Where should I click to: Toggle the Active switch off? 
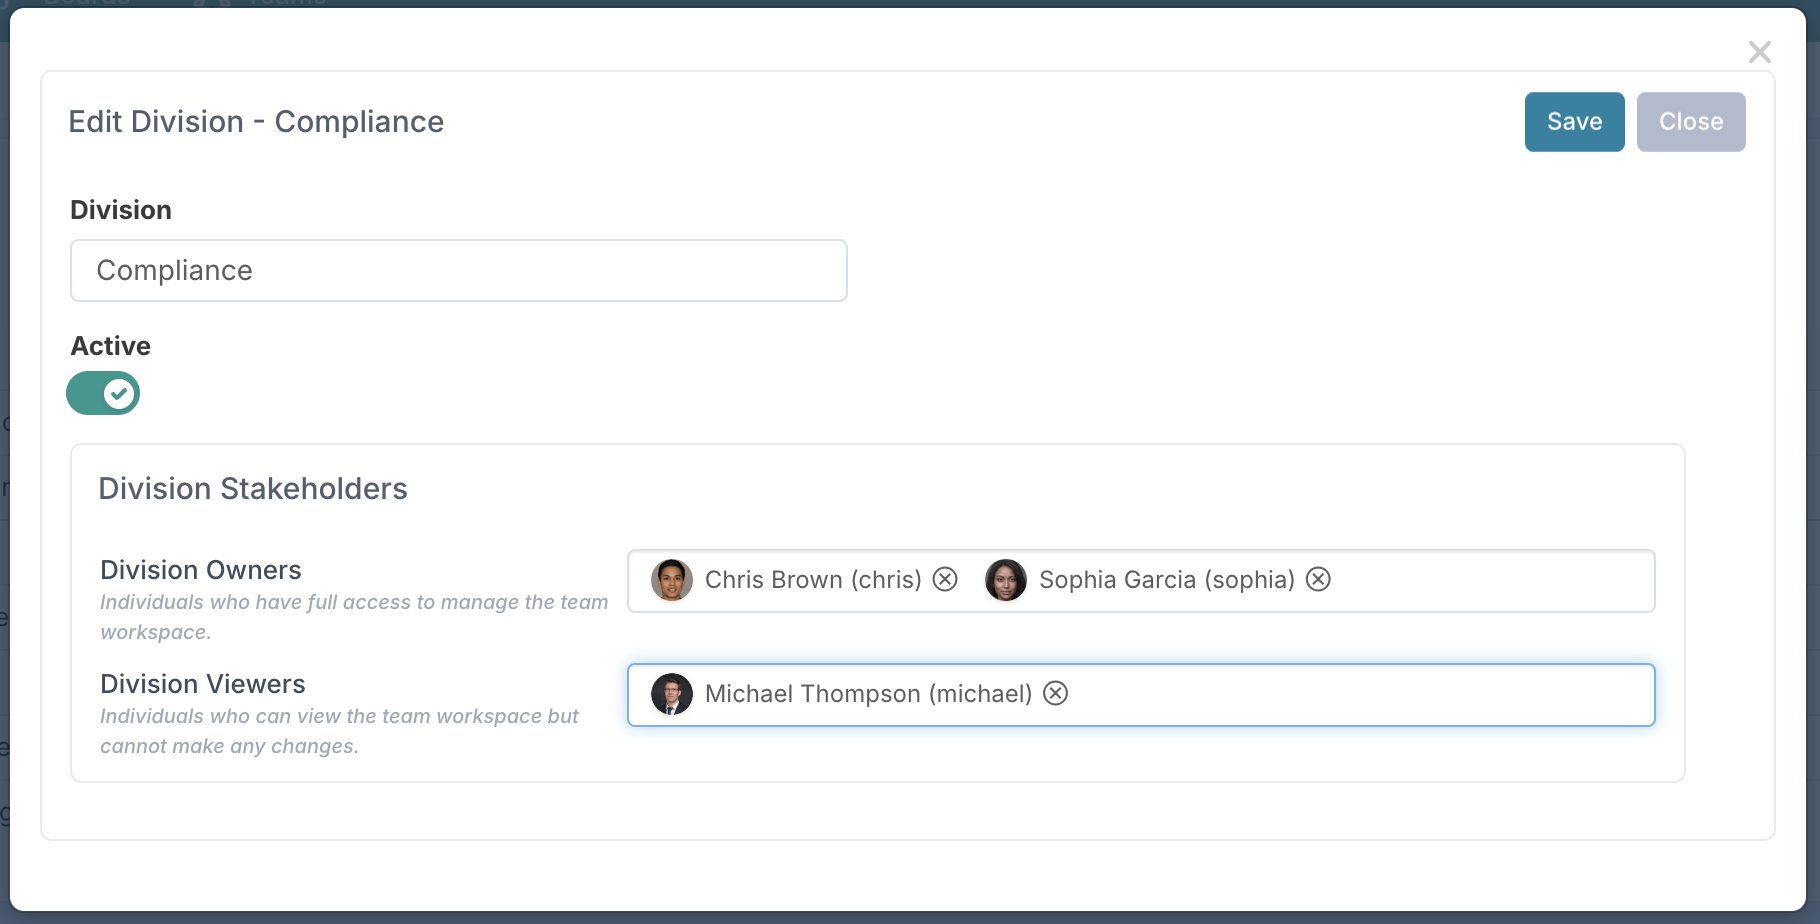pos(103,393)
